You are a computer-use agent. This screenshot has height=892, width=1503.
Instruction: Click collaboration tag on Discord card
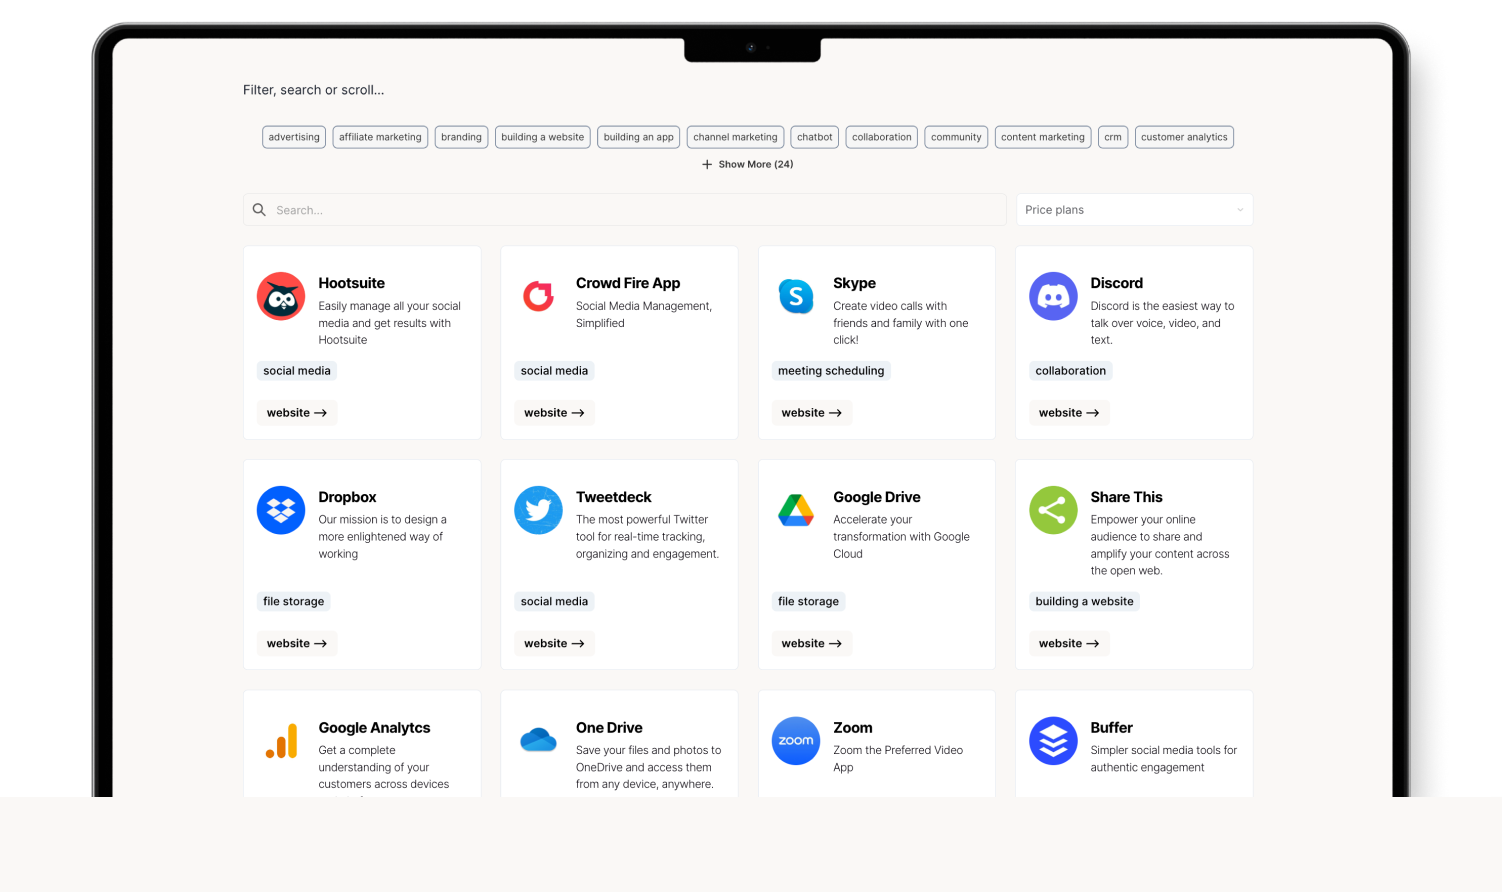[x=1071, y=371]
